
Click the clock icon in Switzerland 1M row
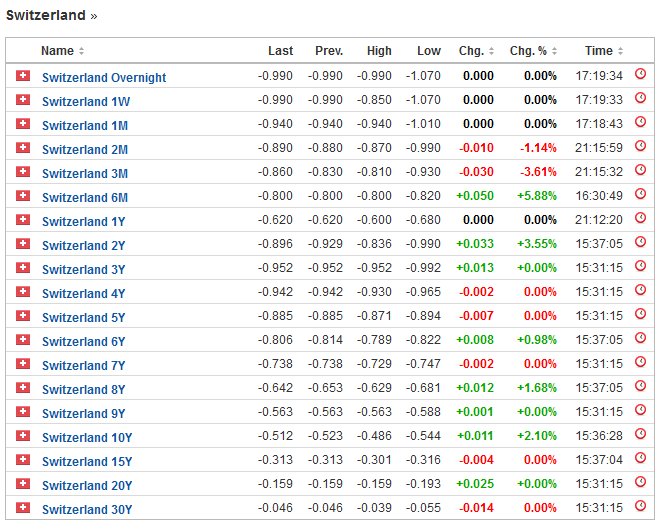[640, 122]
